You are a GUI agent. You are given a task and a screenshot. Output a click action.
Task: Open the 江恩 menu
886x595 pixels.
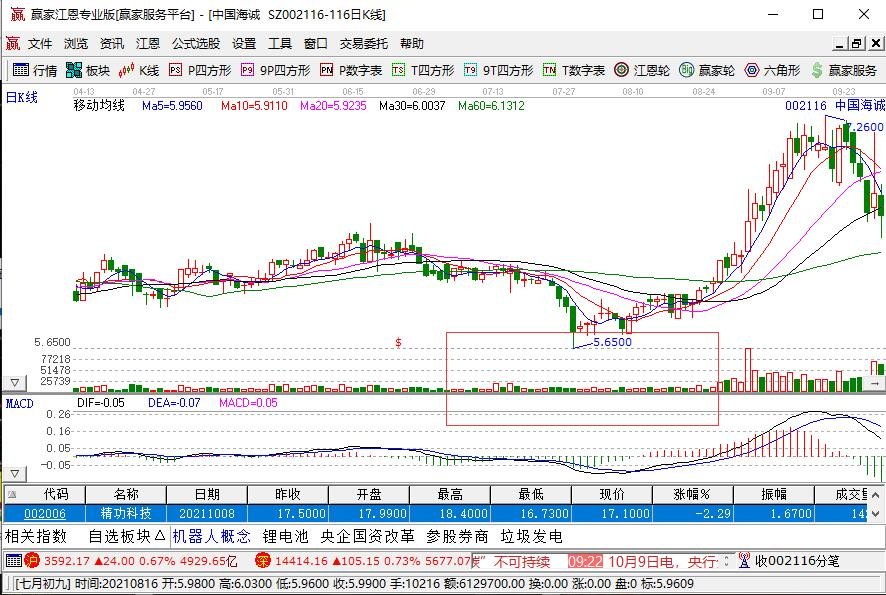tap(148, 44)
